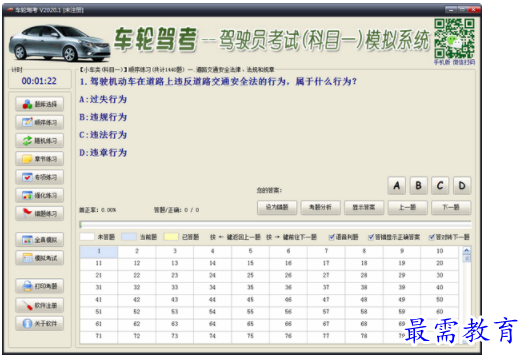
Task: Jump to question 27 in grid
Action: [326, 275]
